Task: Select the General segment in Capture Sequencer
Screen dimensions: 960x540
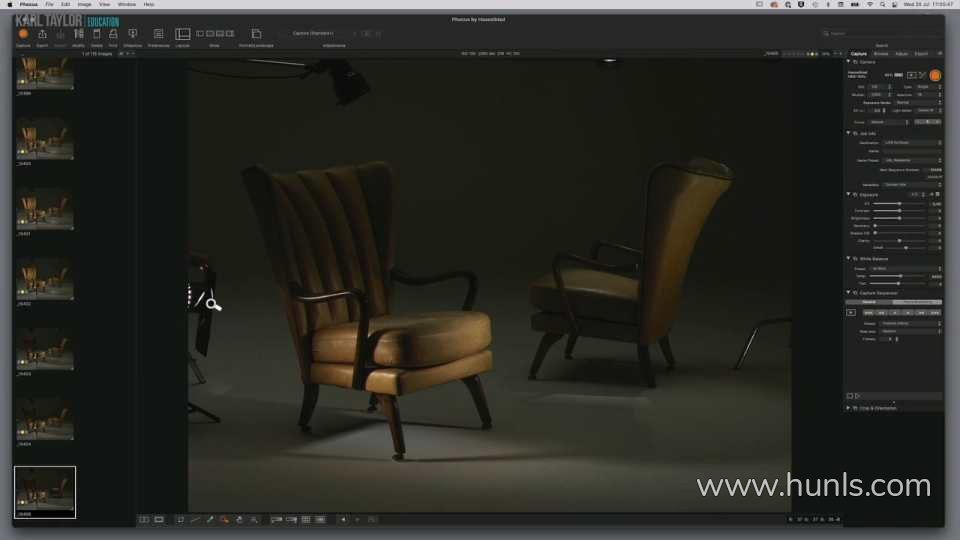Action: (869, 302)
